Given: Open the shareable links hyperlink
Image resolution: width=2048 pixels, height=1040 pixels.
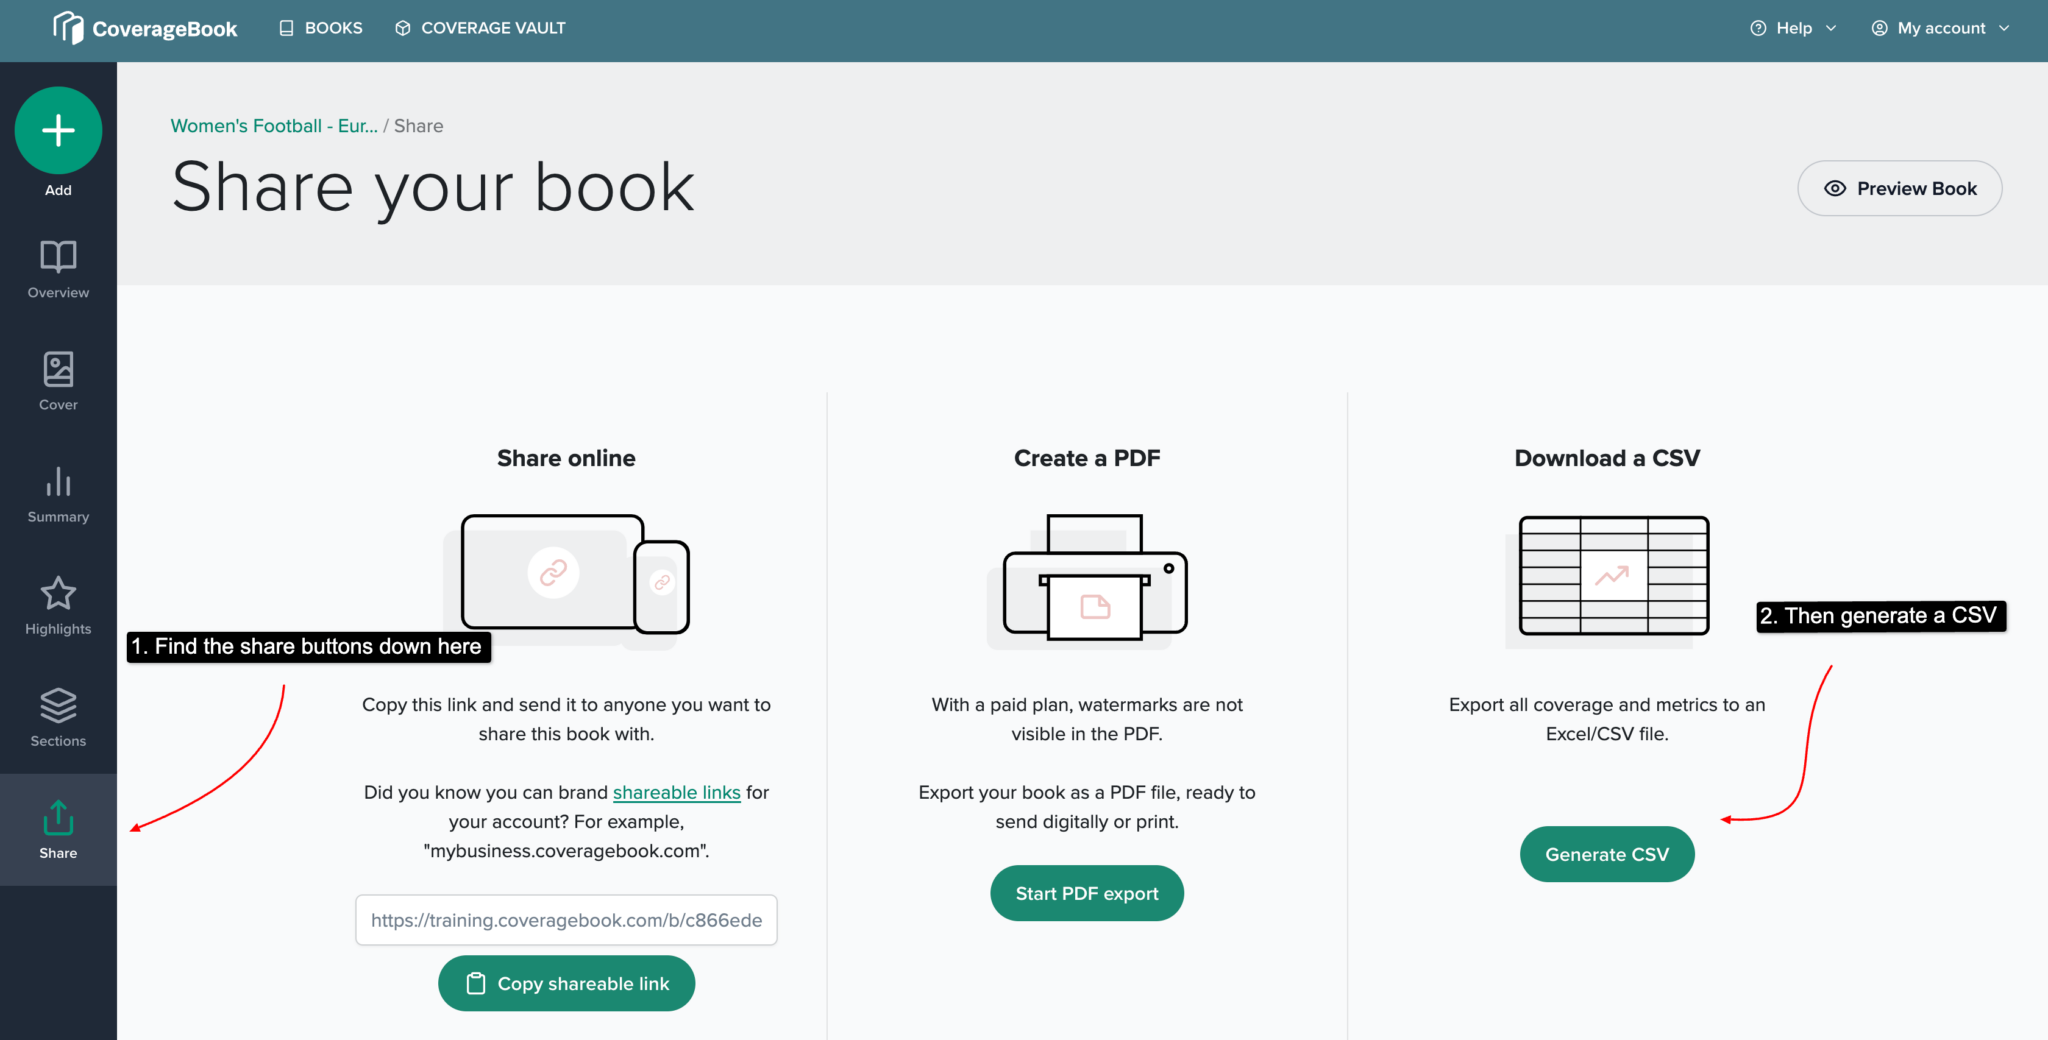Looking at the screenshot, I should [x=676, y=792].
